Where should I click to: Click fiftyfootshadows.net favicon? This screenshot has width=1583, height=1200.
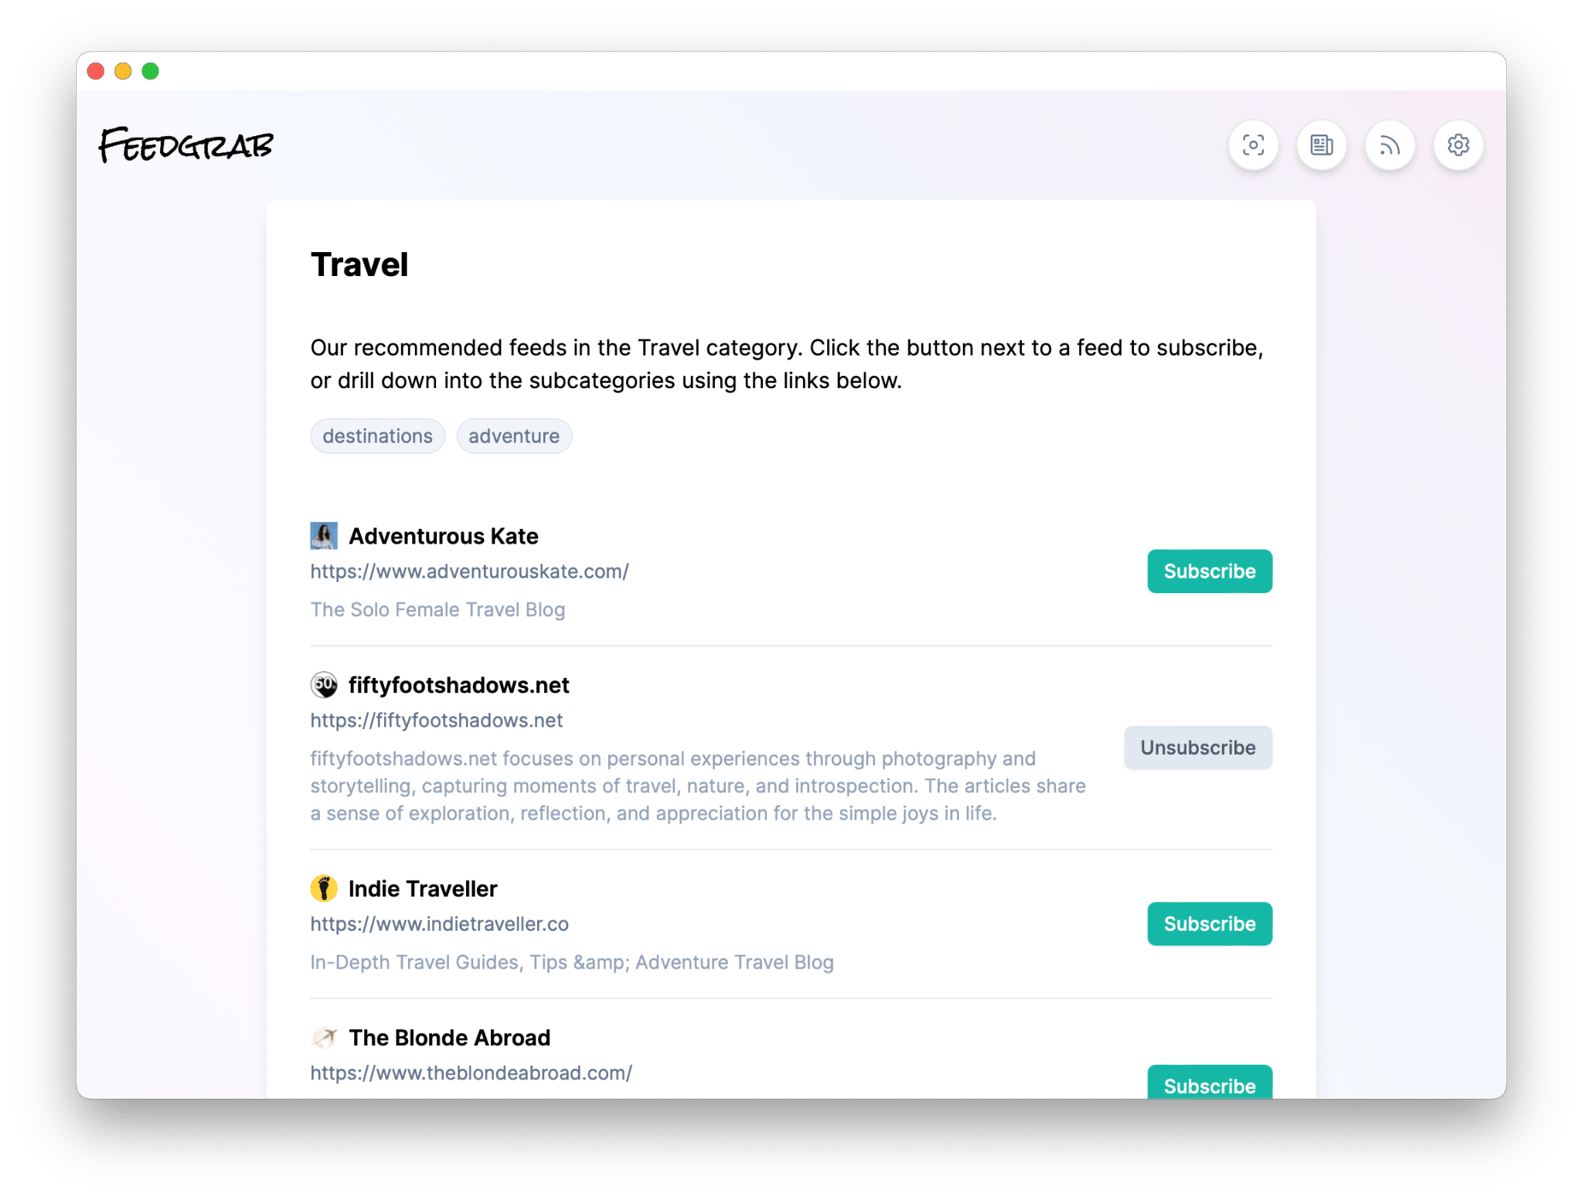pyautogui.click(x=324, y=685)
